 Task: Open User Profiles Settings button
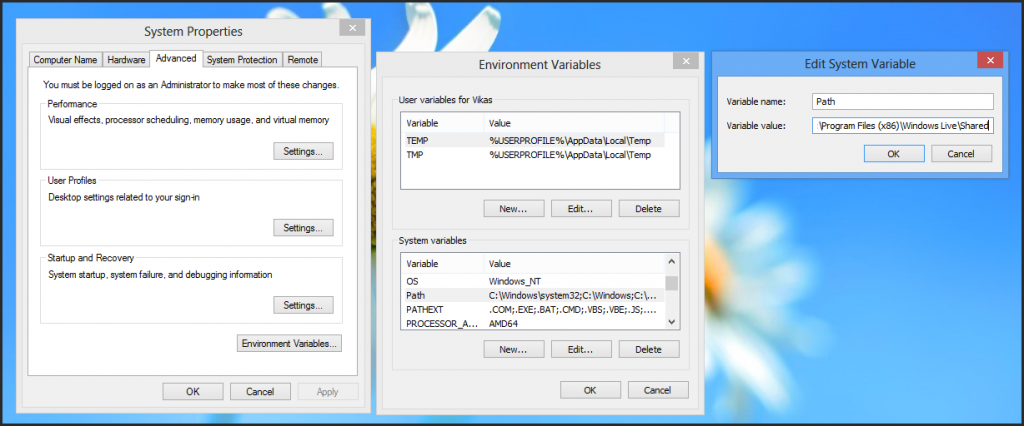(303, 228)
